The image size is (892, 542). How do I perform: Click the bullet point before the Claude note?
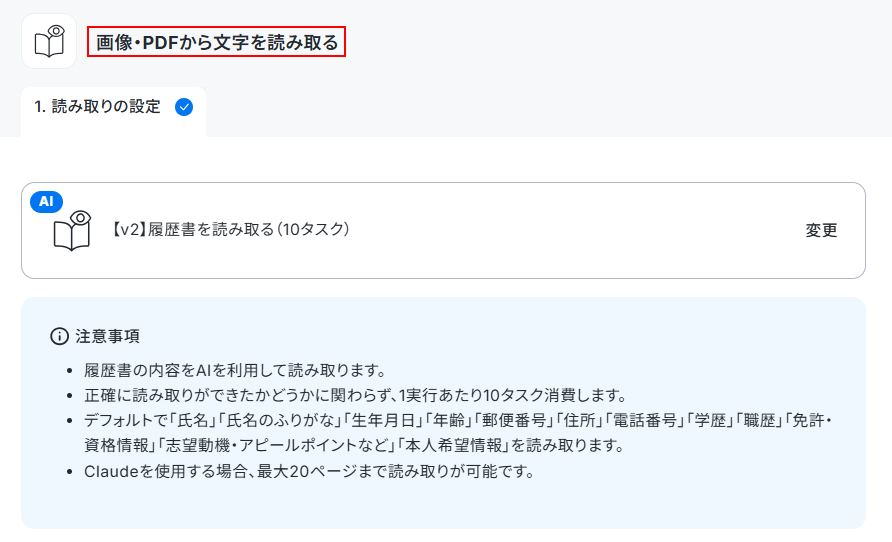point(70,471)
